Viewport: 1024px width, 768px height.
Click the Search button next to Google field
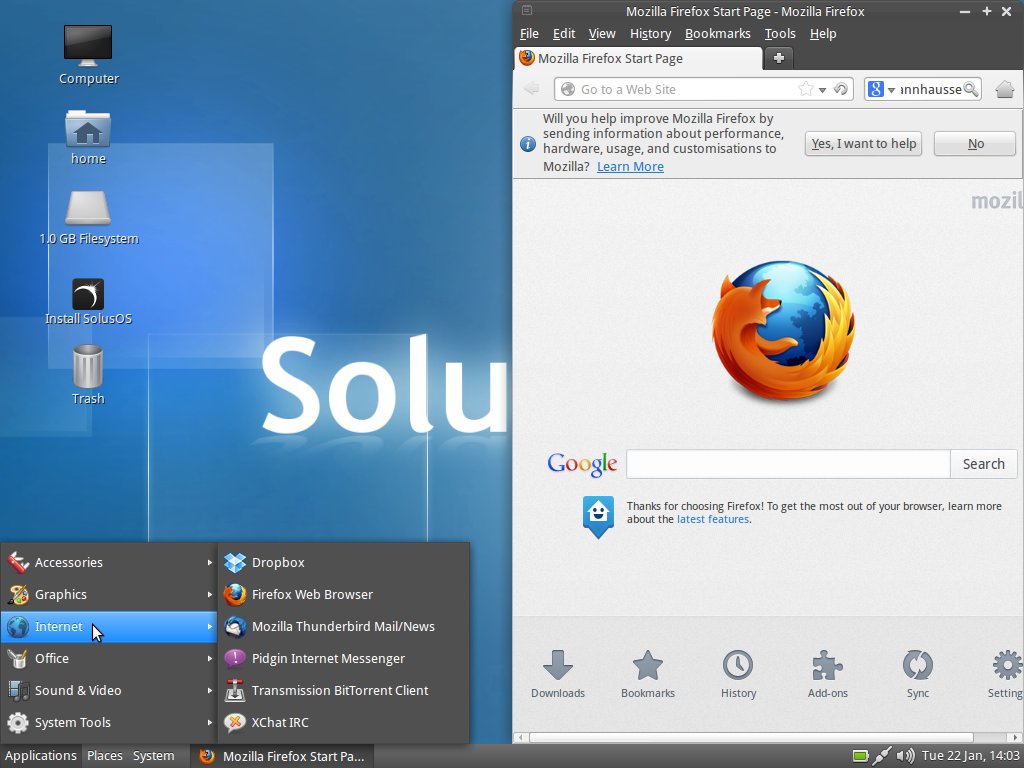[x=984, y=464]
